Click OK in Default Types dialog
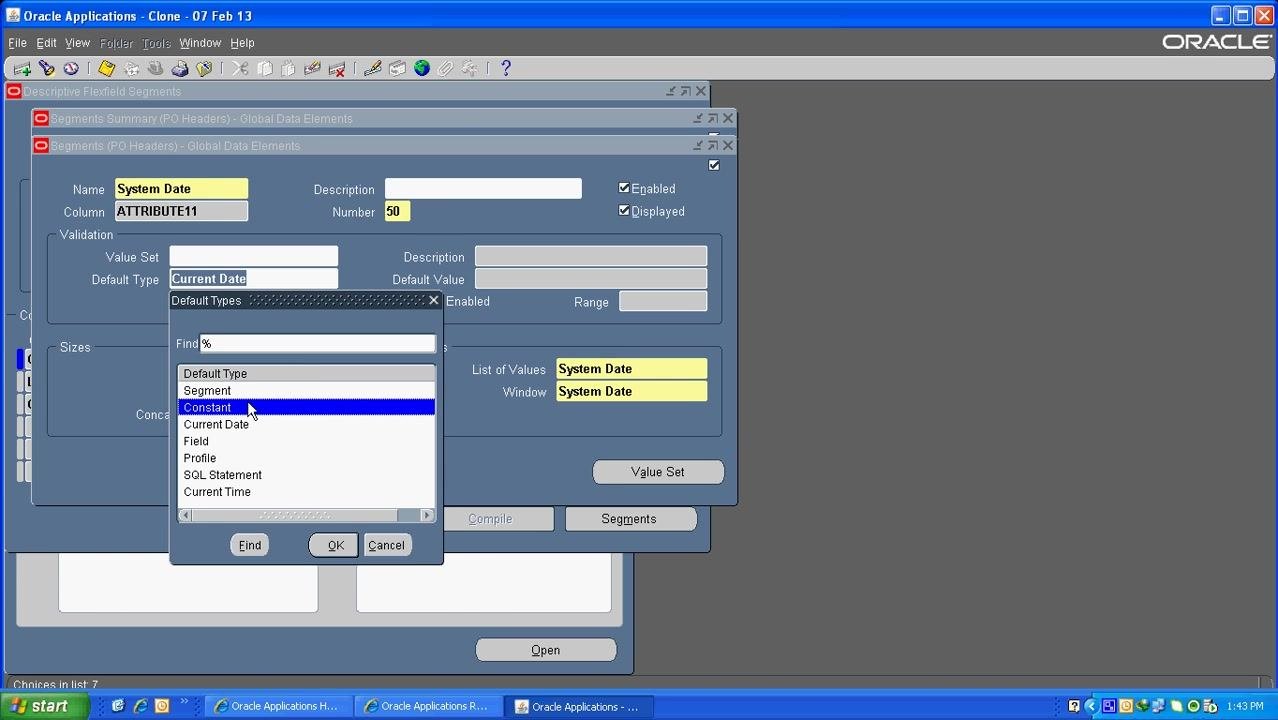The height and width of the screenshot is (720, 1278). point(335,545)
